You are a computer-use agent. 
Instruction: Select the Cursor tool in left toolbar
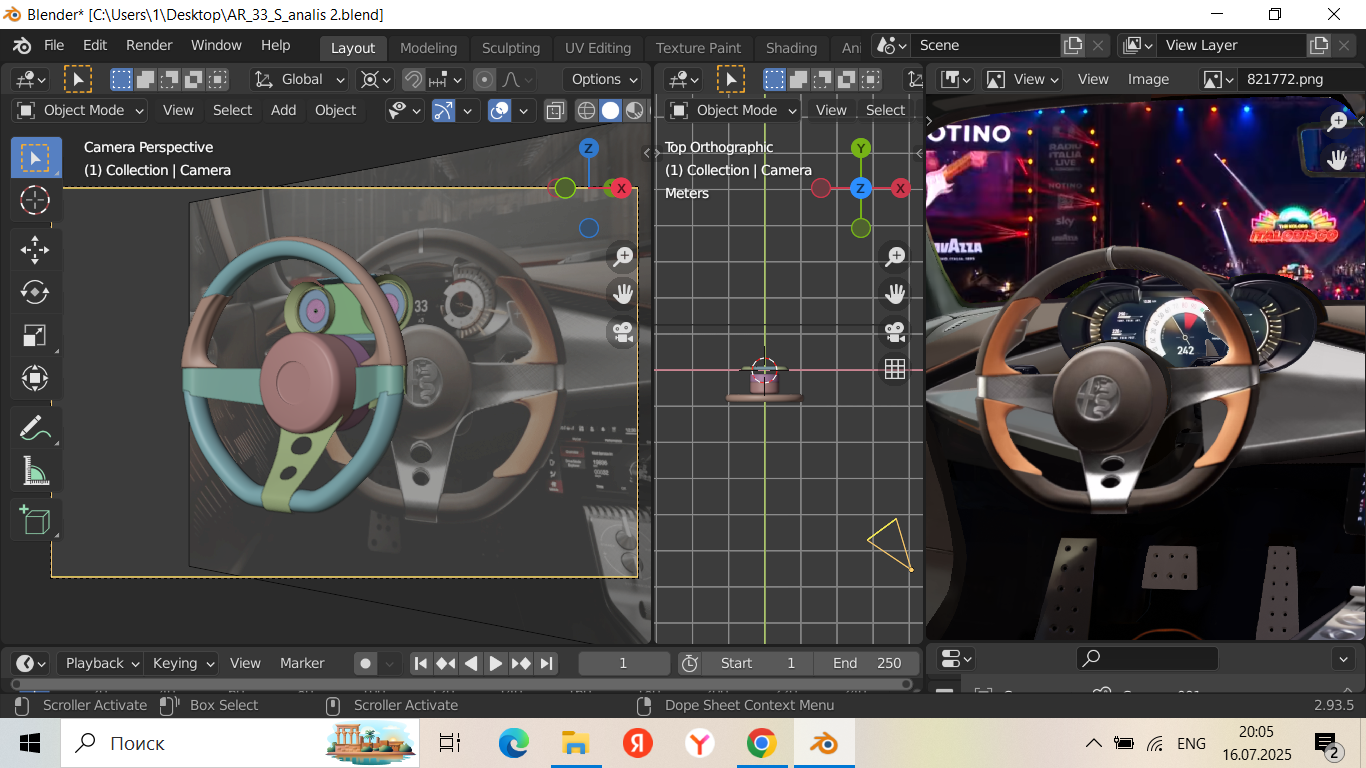pos(35,201)
